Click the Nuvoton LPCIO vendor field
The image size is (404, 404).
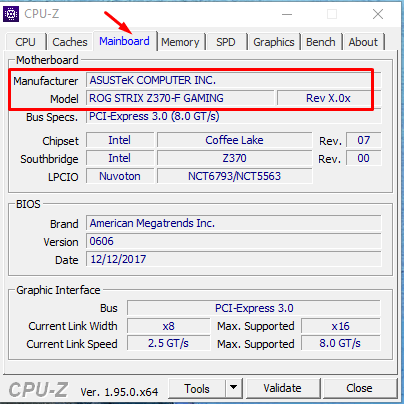pyautogui.click(x=120, y=176)
